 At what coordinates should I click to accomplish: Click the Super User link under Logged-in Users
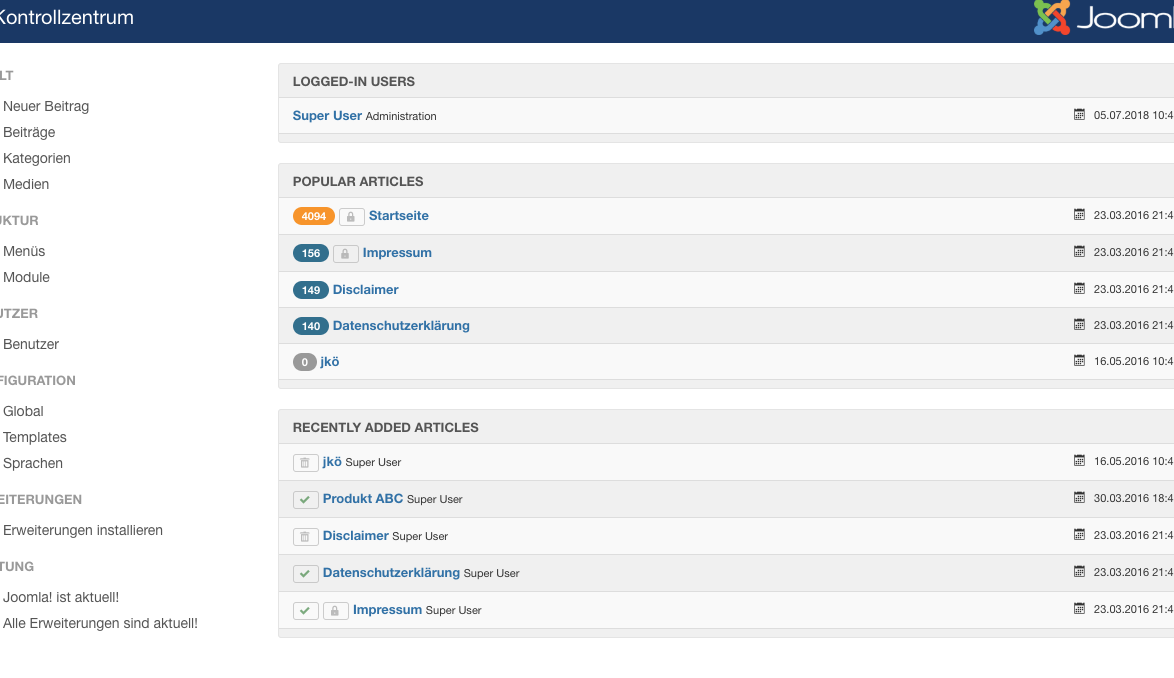tap(327, 116)
